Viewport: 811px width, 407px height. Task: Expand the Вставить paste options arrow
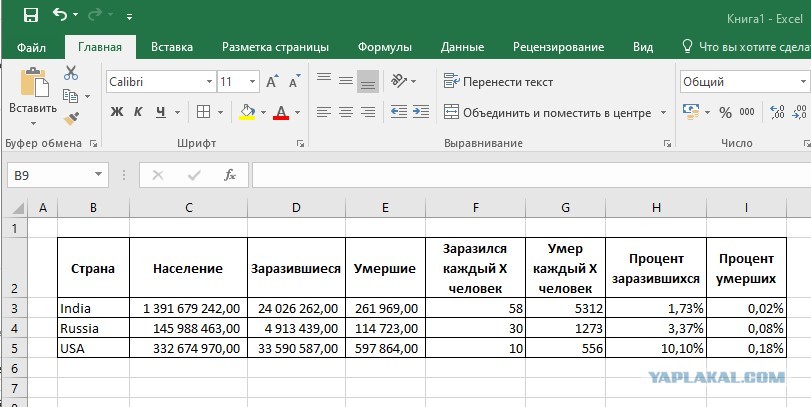(33, 124)
